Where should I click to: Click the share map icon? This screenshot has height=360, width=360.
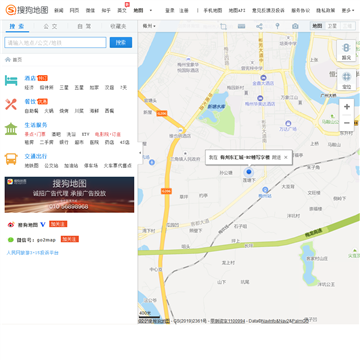259,26
